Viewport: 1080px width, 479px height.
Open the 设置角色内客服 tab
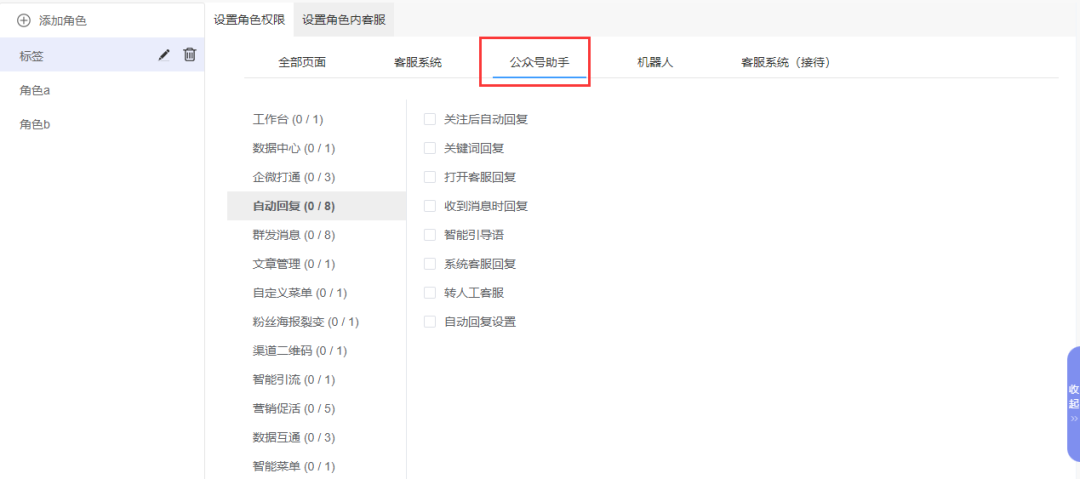[x=344, y=20]
